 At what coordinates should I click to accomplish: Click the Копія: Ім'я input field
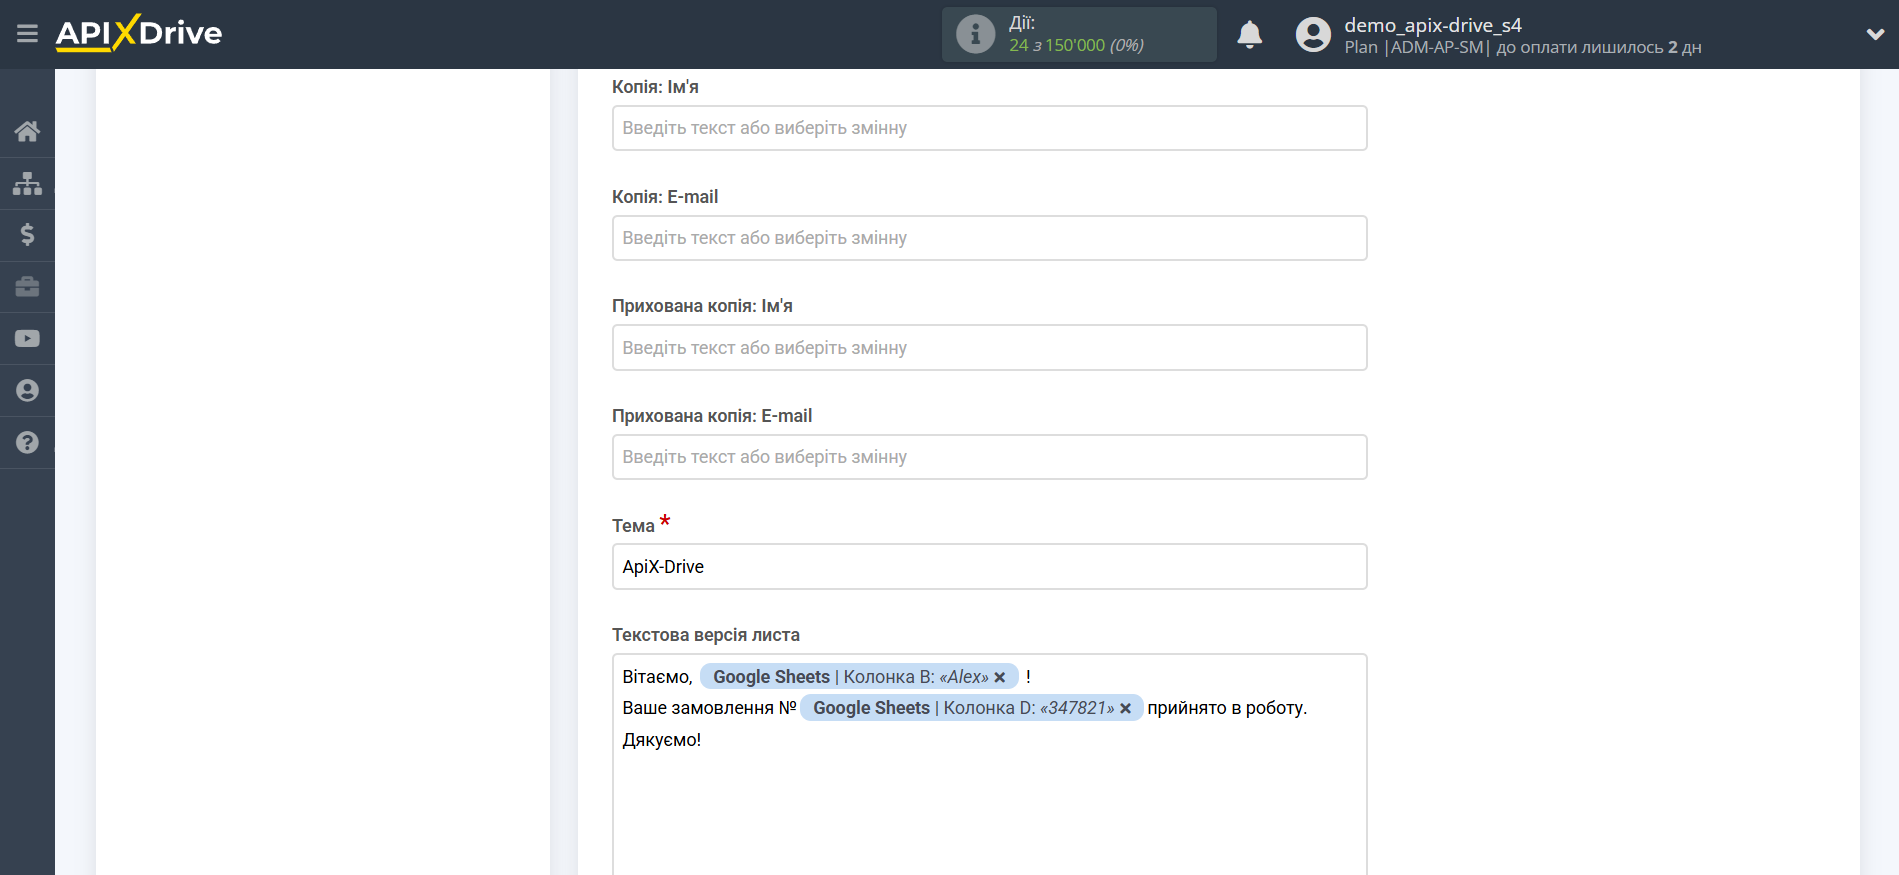point(989,128)
